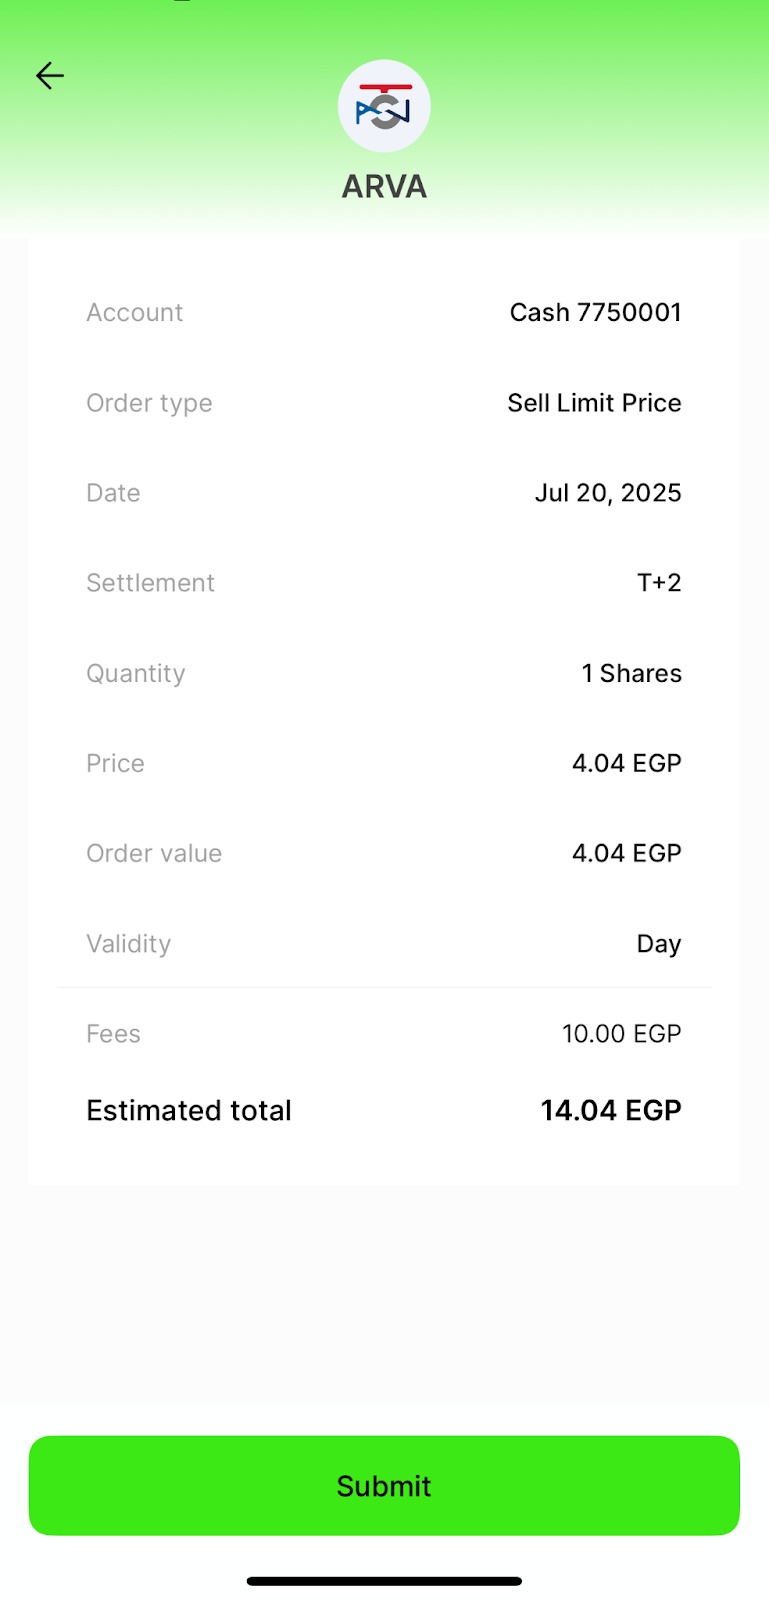Tap the Day validity value
Screen dimensions: 769x1600
click(659, 944)
